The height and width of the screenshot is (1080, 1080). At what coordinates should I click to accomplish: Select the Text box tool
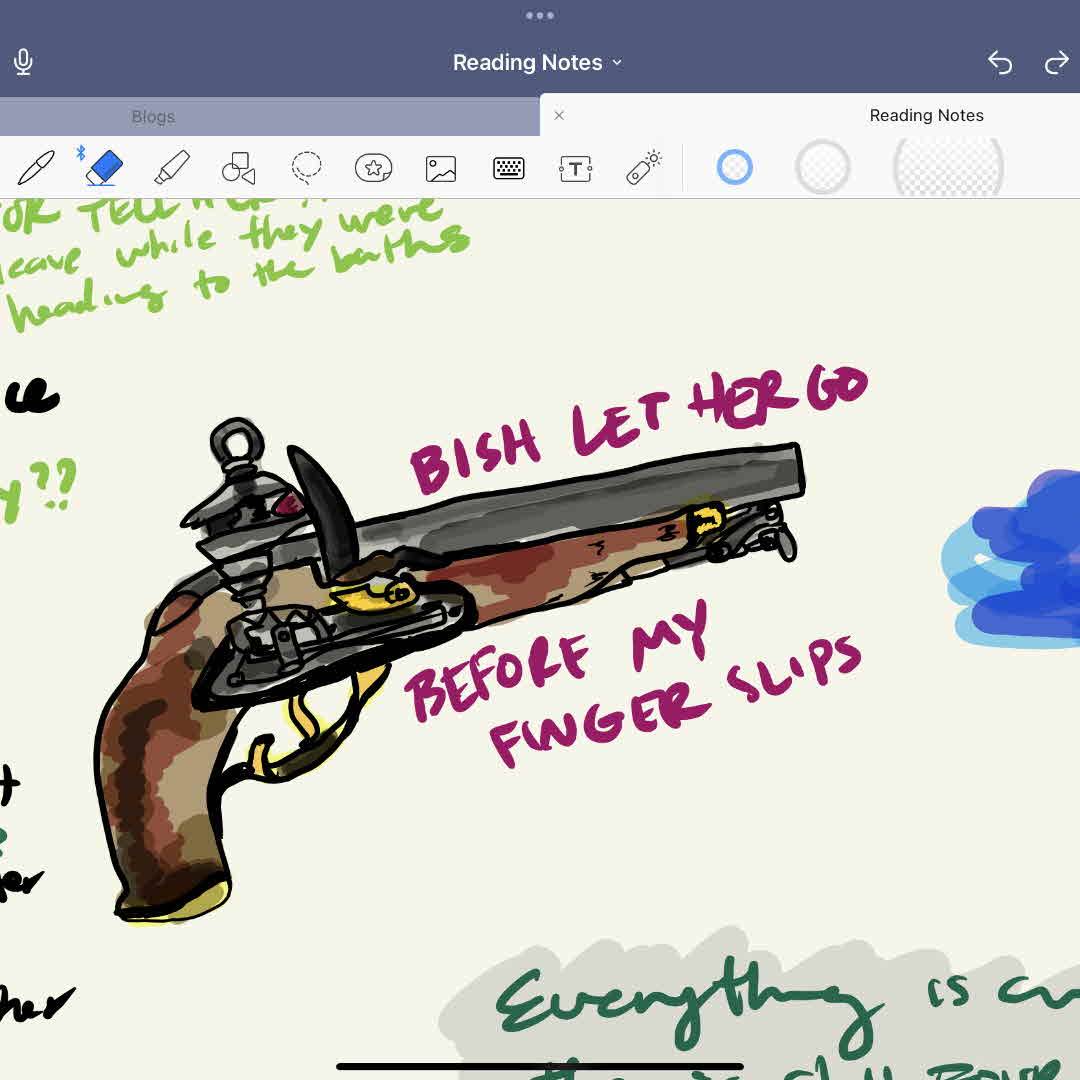click(575, 168)
